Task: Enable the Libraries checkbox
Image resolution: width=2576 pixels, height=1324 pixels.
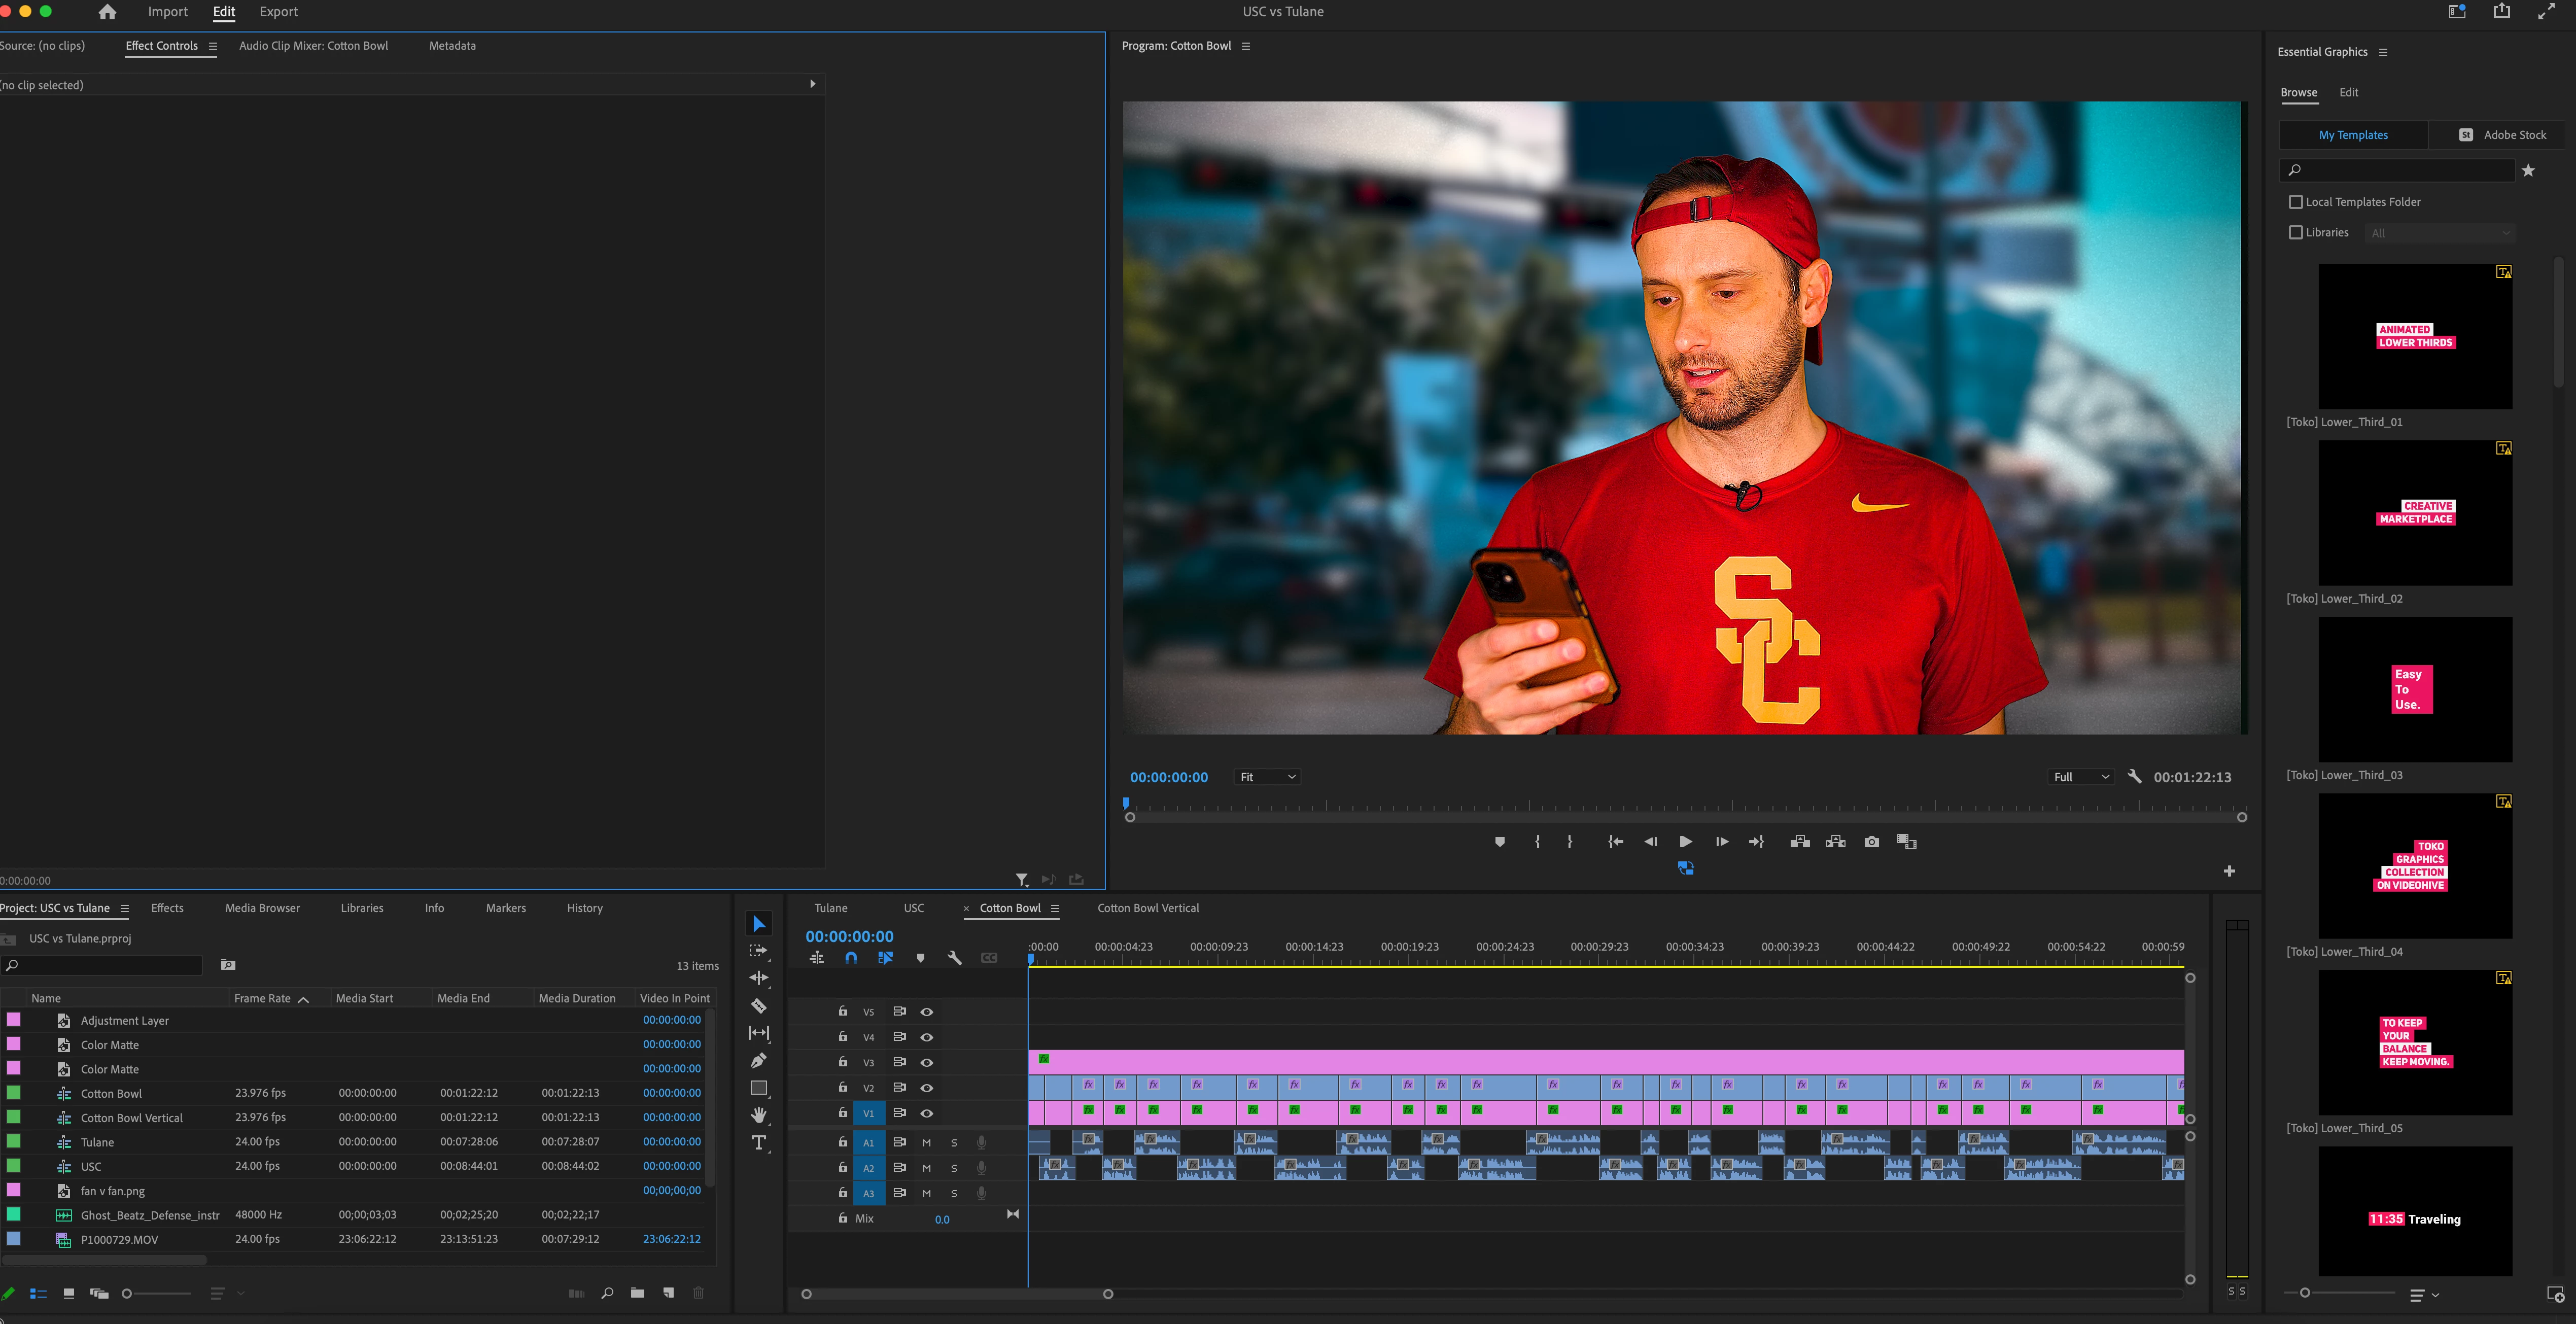Action: 2295,232
